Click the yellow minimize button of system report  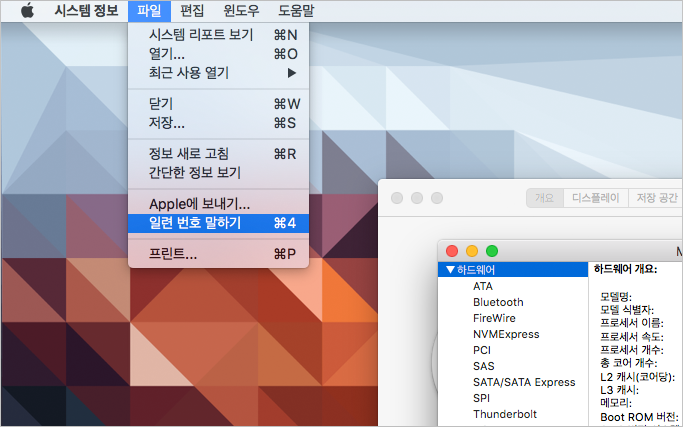(x=472, y=251)
